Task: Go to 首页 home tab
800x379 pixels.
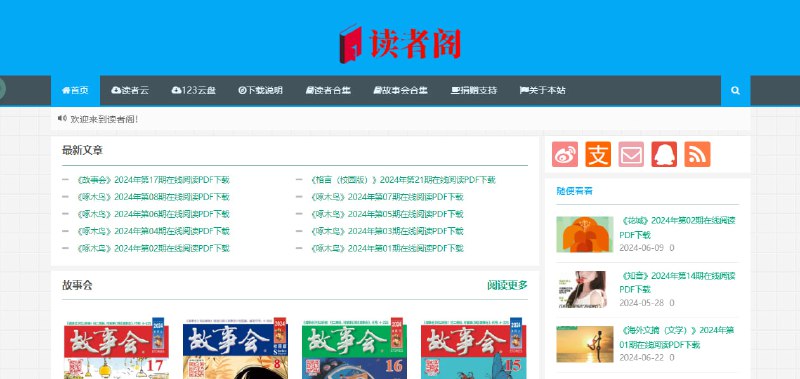Action: click(75, 91)
